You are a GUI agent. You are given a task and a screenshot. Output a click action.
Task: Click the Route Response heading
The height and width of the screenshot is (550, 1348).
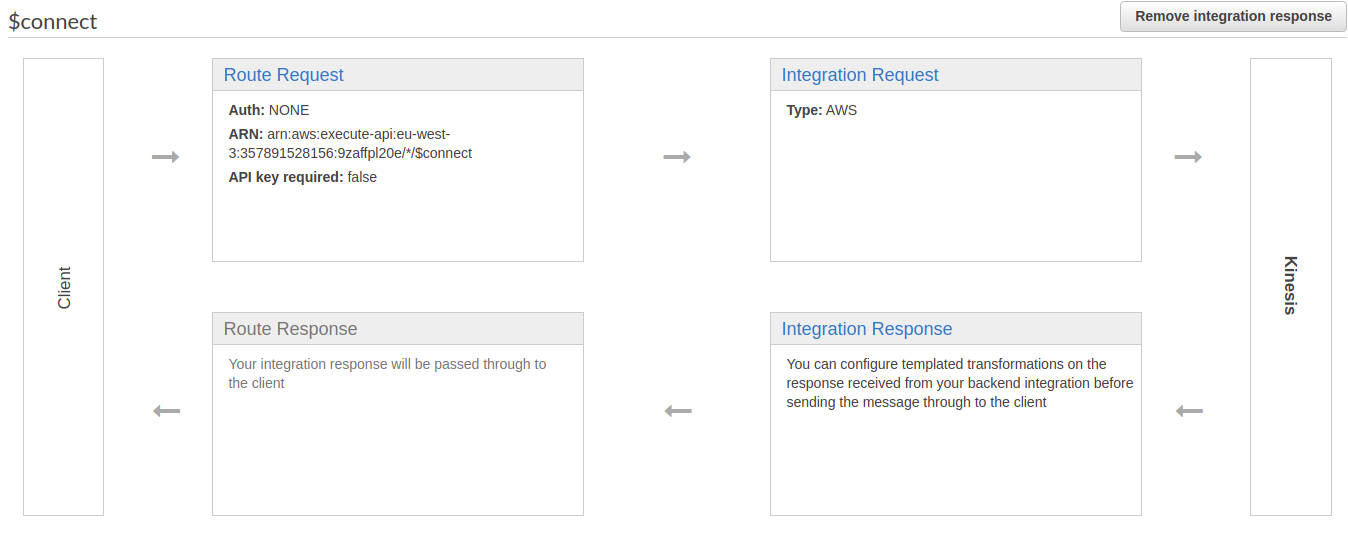(290, 329)
